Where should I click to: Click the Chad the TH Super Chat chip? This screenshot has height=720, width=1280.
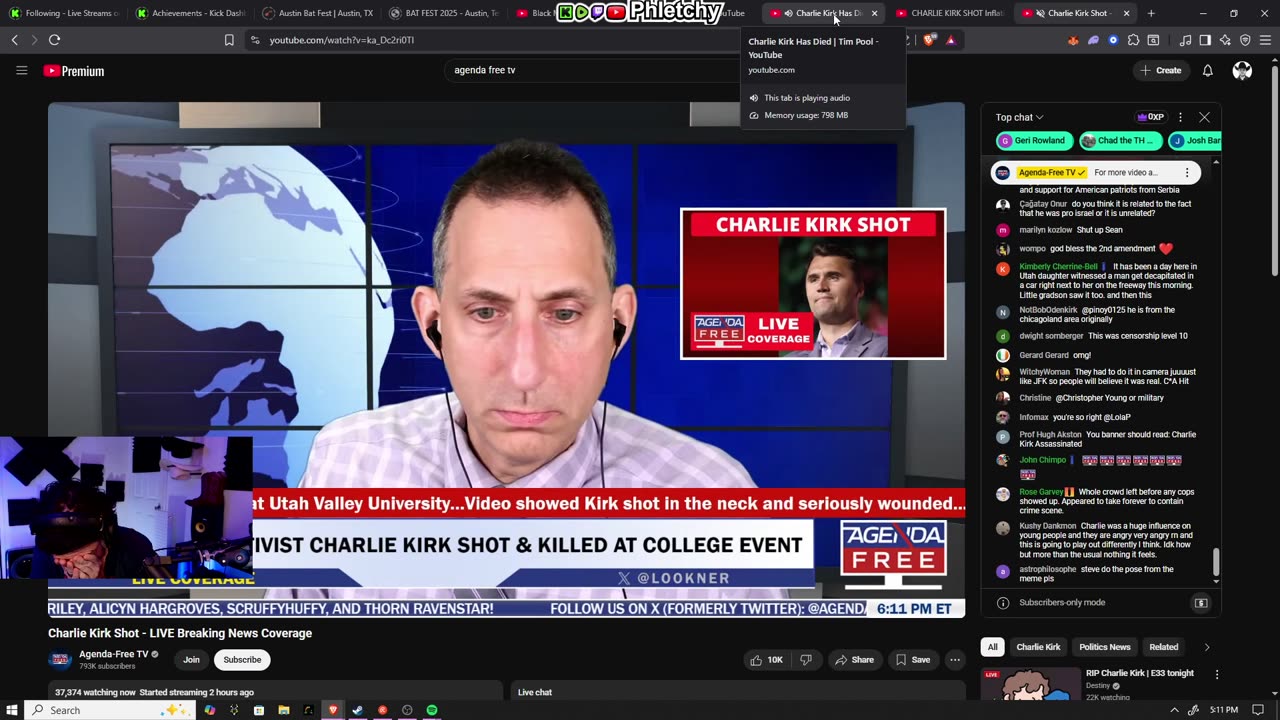click(1121, 141)
